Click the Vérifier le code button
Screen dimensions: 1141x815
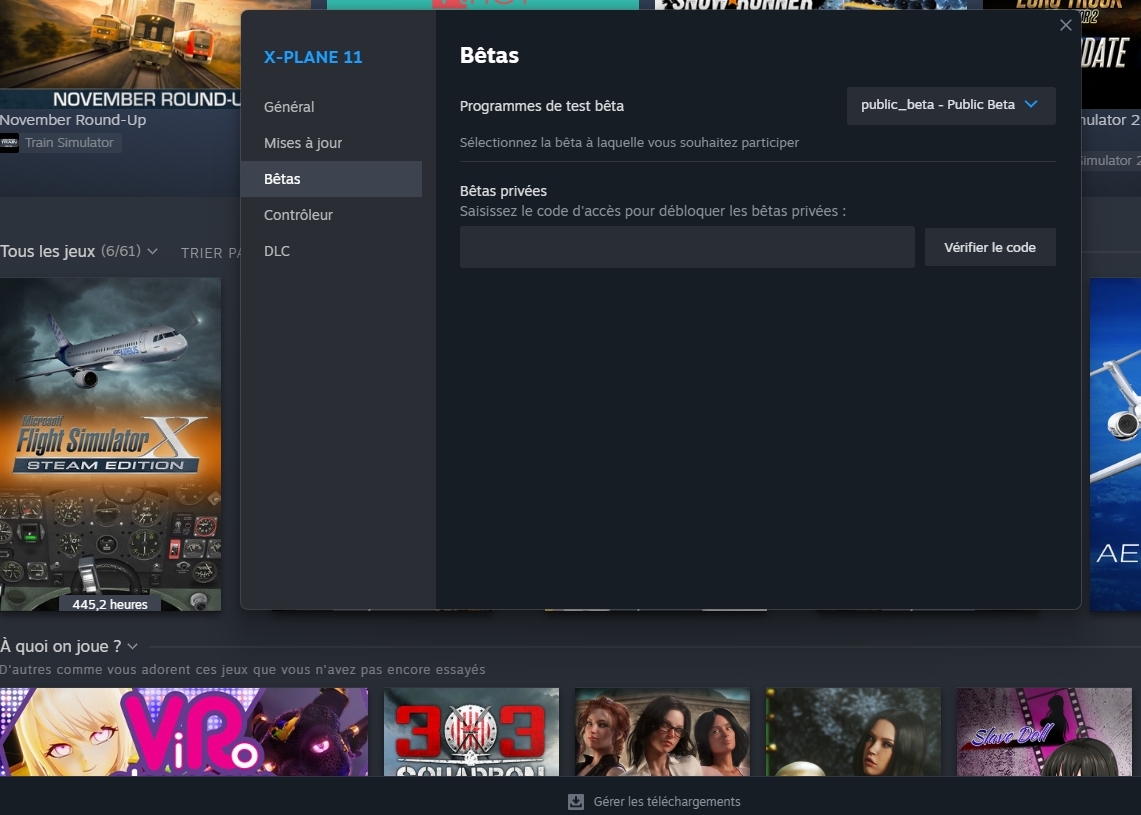(x=990, y=247)
